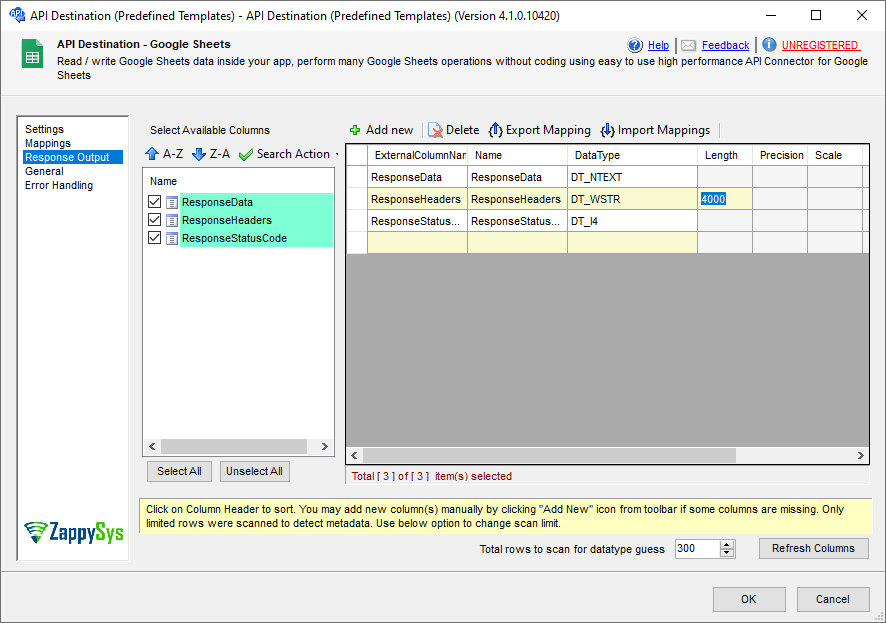Click column icon next to ResponseHeaders
The width and height of the screenshot is (886, 623).
coord(172,220)
